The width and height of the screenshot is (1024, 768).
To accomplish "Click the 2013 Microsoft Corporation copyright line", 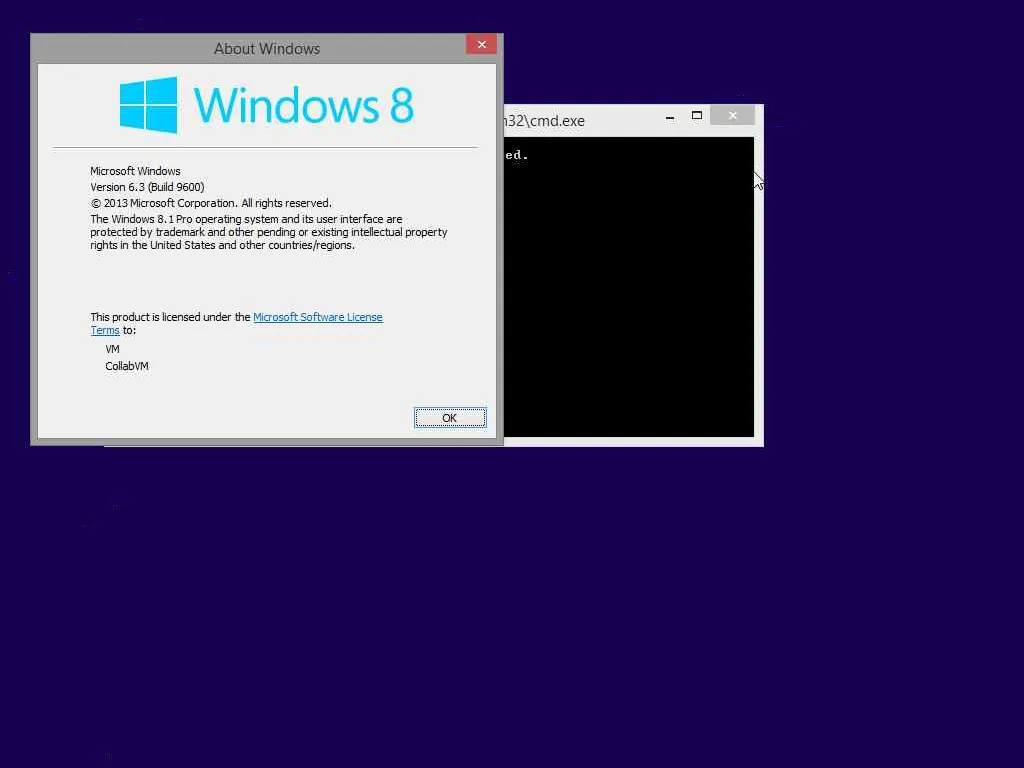I will tap(211, 203).
